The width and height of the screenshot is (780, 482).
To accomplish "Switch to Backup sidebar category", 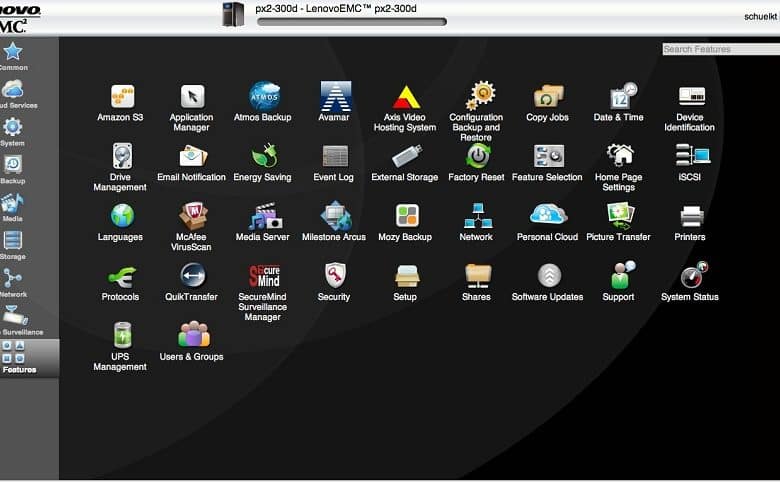I will [12, 170].
